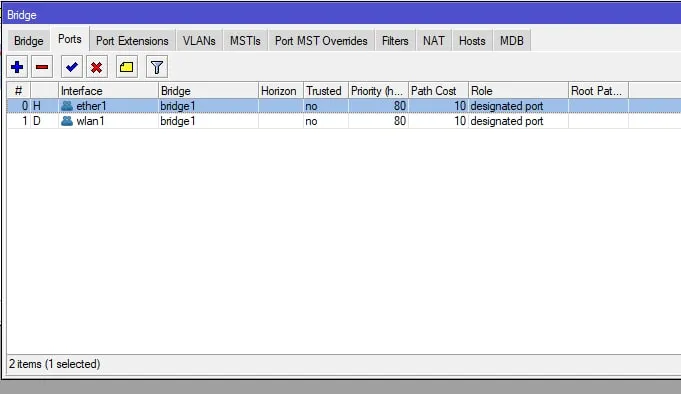The height and width of the screenshot is (394, 681).
Task: Open the Filter funnel button
Action: click(157, 67)
